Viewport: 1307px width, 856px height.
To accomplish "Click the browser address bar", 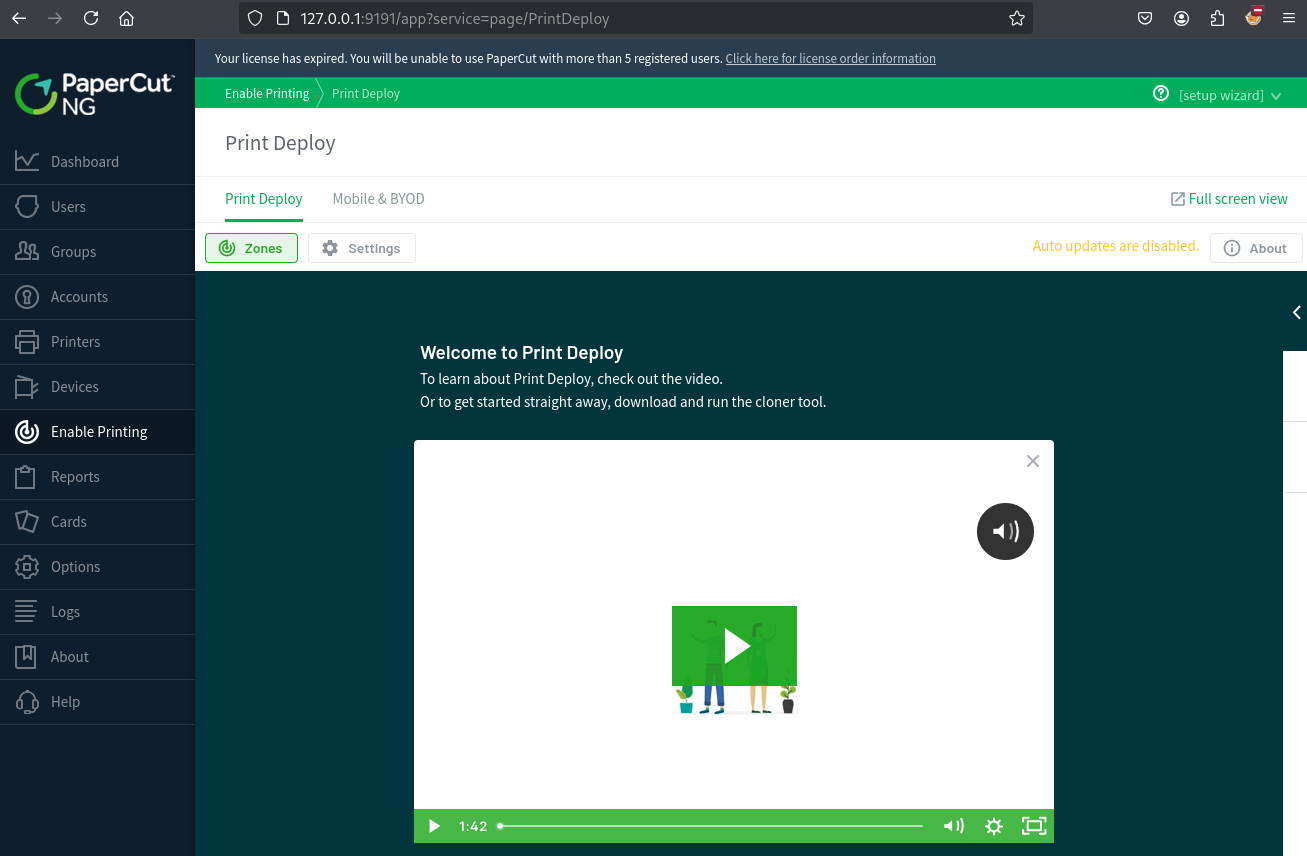I will point(635,18).
